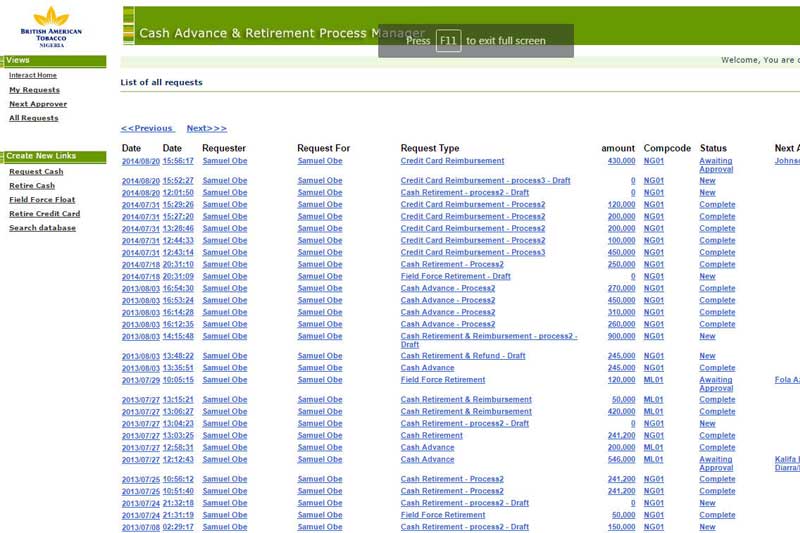Open the 2013/07/08 date entry

141,527
